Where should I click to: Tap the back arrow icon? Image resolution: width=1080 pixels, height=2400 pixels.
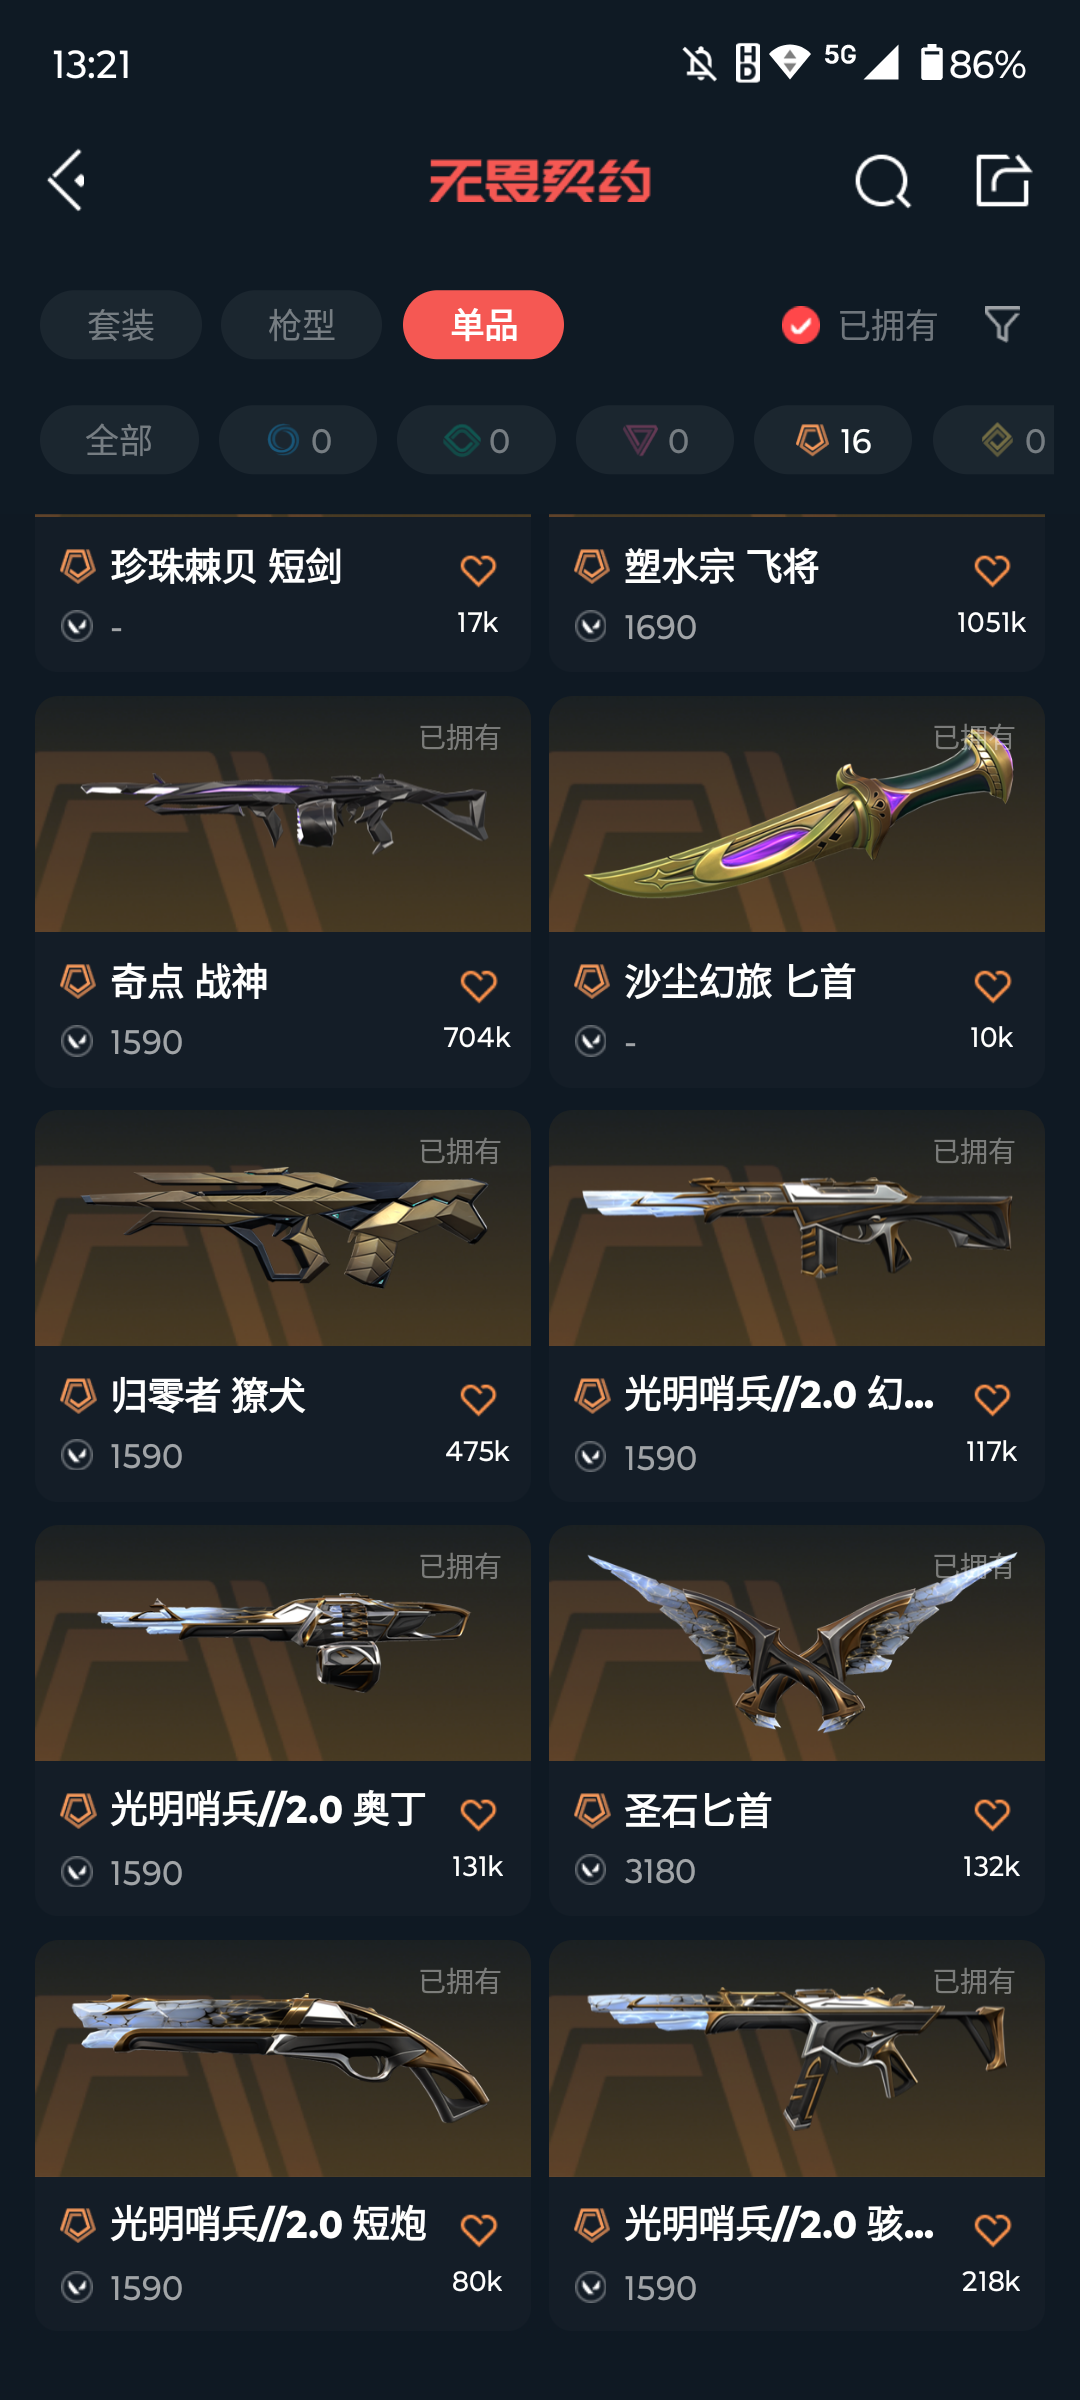coord(67,181)
